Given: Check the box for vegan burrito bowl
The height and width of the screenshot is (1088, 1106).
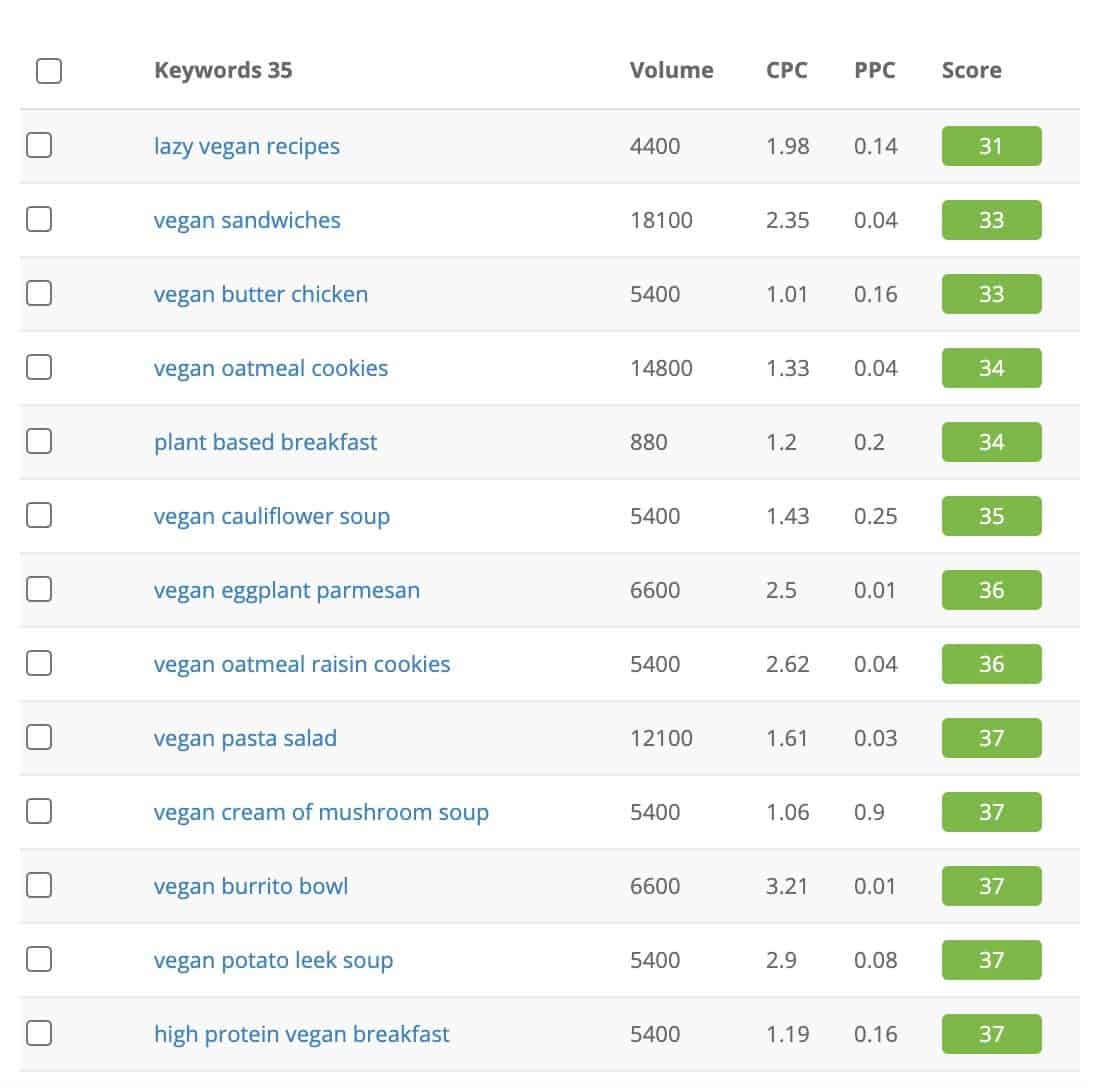Looking at the screenshot, I should [x=38, y=885].
